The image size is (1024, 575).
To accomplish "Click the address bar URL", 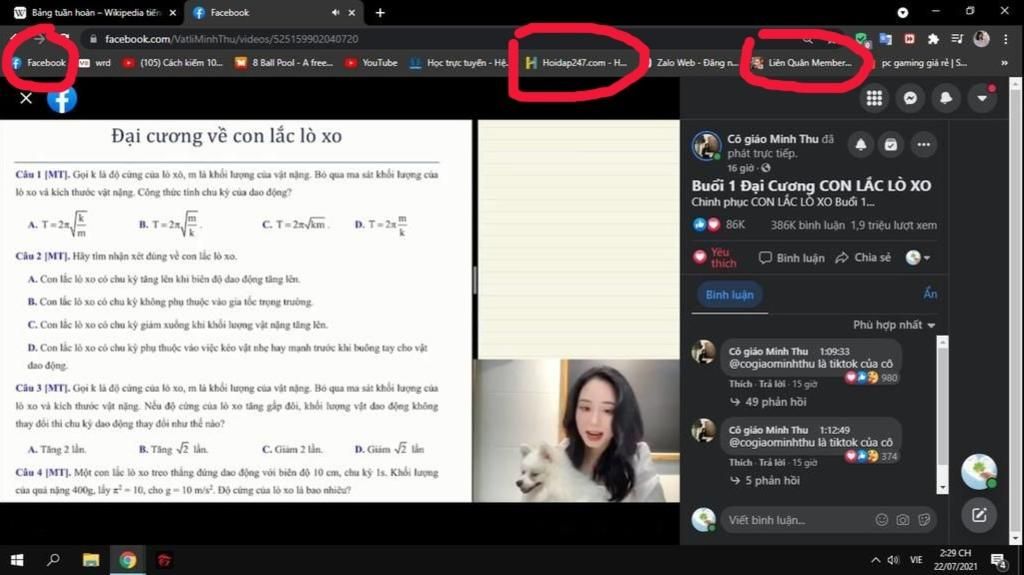I will [x=231, y=39].
